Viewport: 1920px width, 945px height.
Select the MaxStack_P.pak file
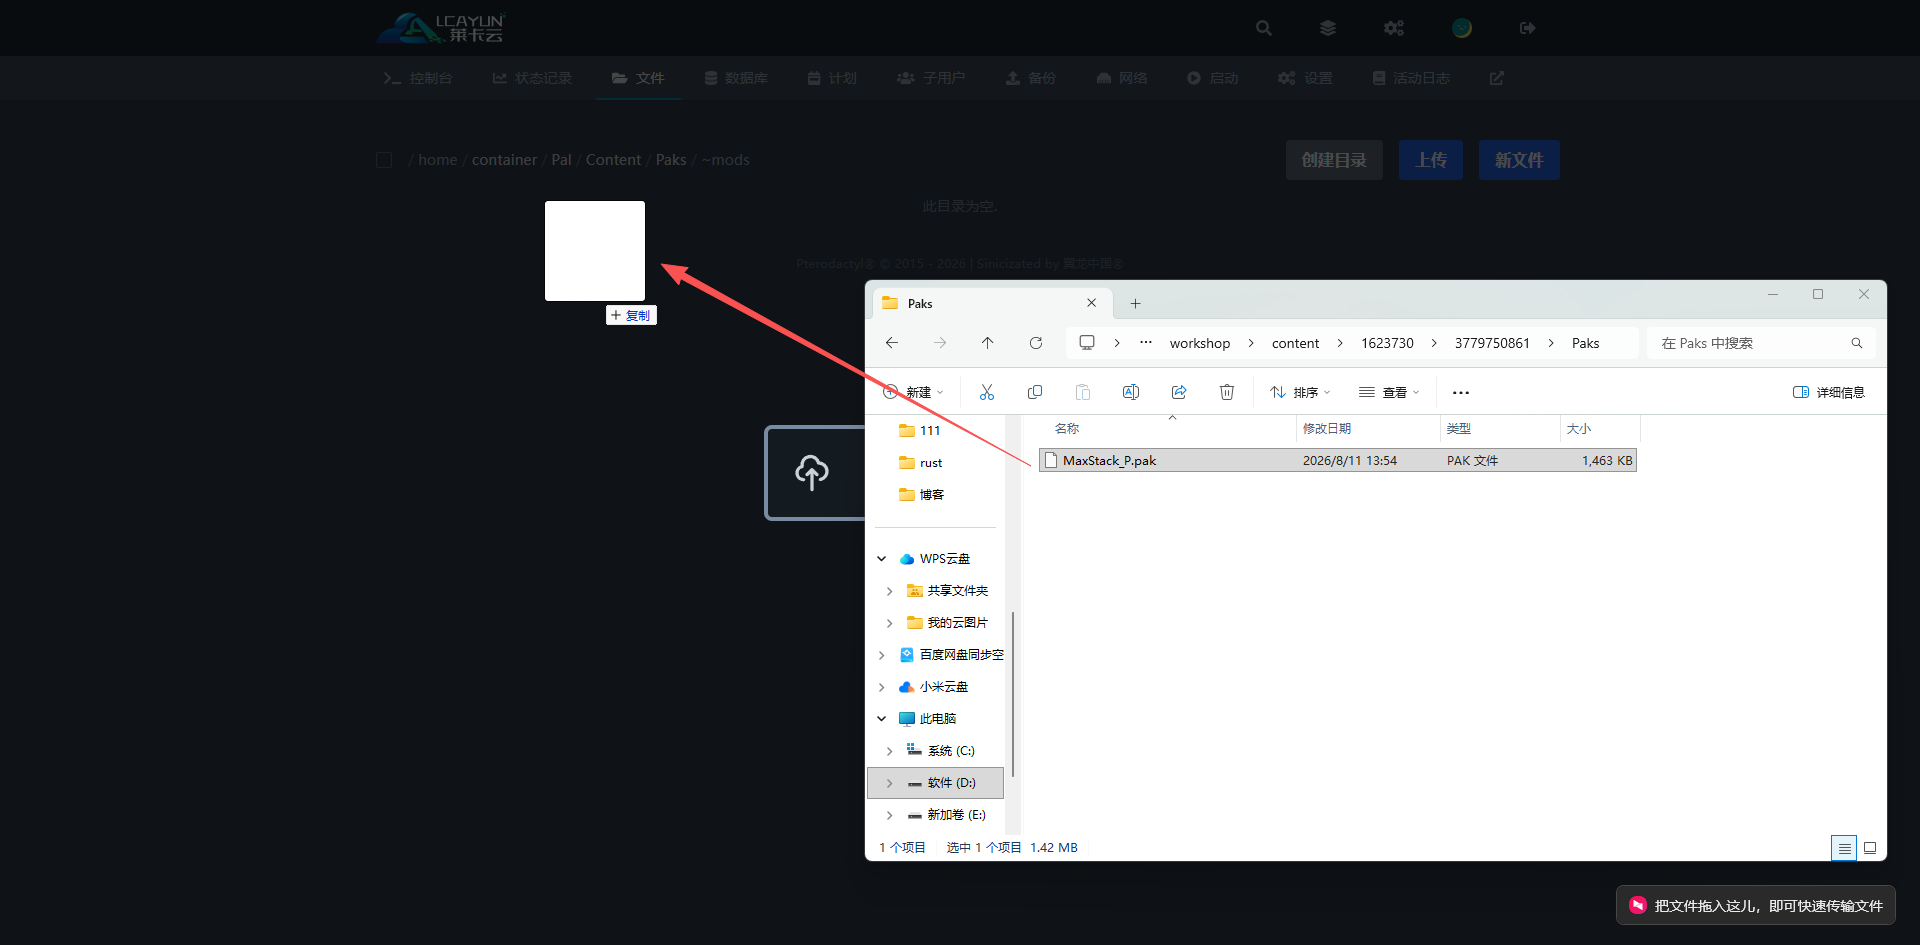point(1338,461)
